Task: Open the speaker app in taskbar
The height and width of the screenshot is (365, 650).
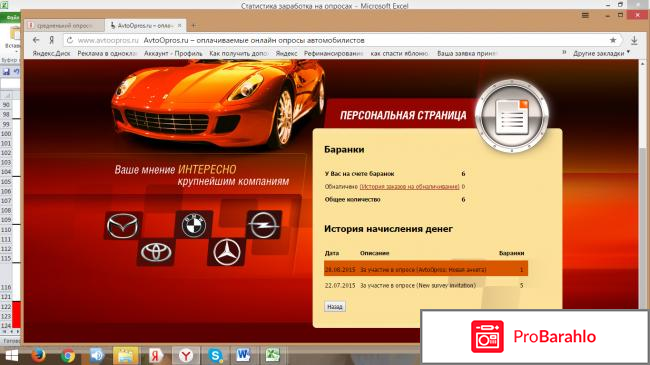Action: 97,355
